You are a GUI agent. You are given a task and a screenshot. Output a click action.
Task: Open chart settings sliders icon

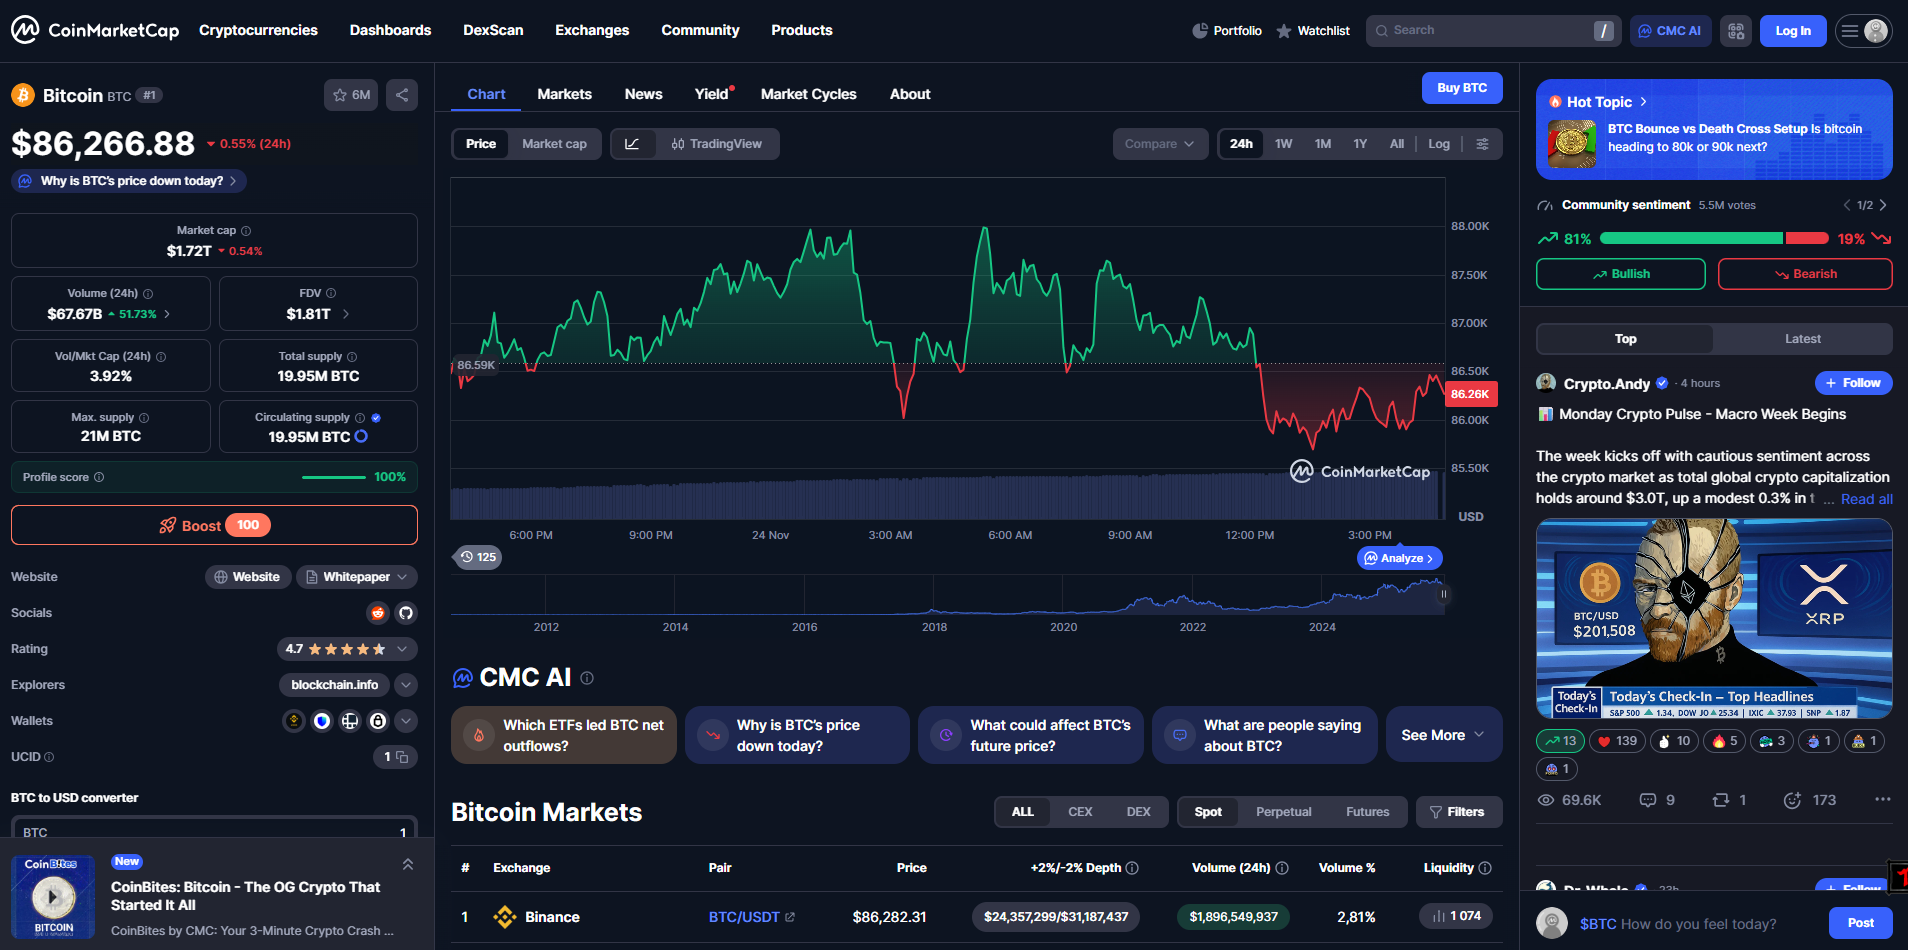click(1483, 144)
